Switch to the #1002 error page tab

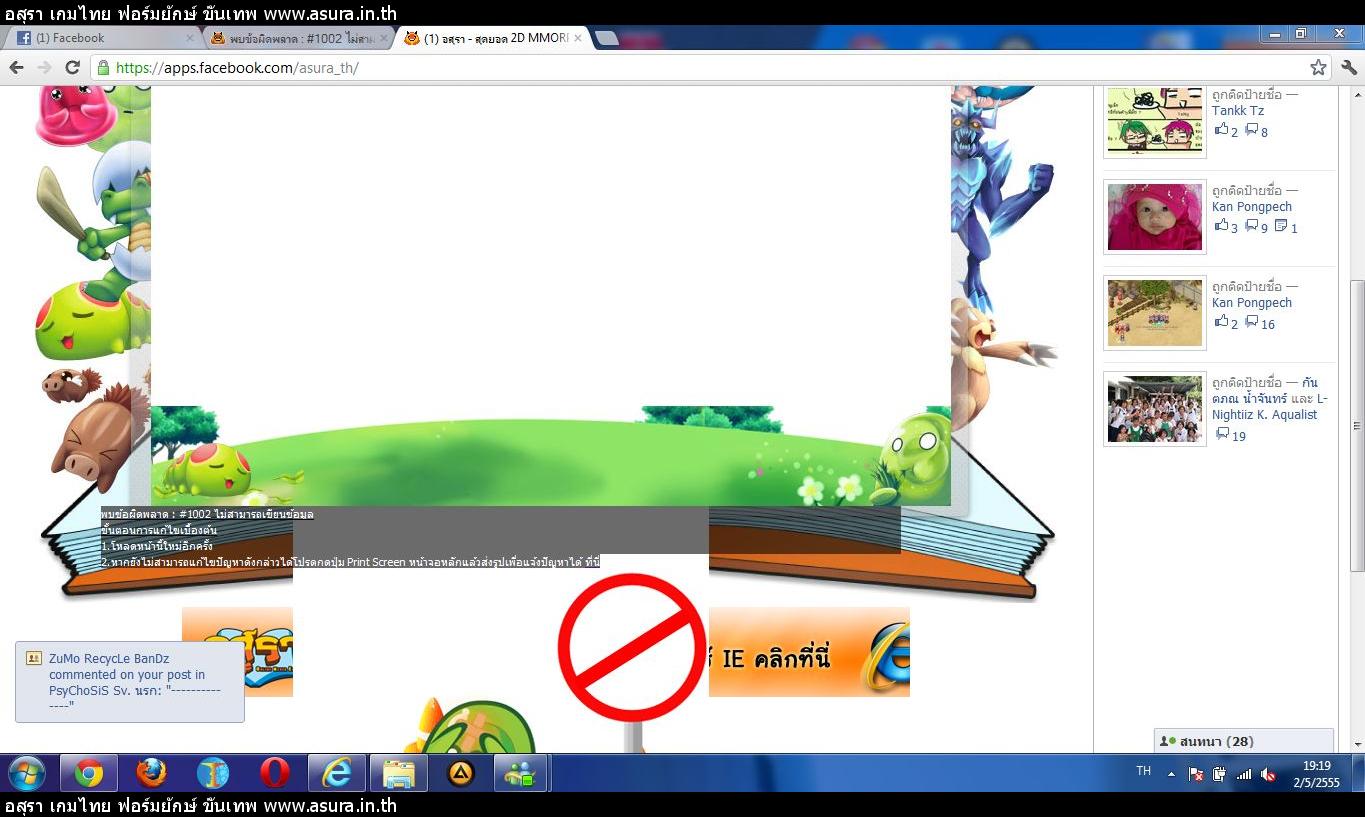tap(297, 38)
